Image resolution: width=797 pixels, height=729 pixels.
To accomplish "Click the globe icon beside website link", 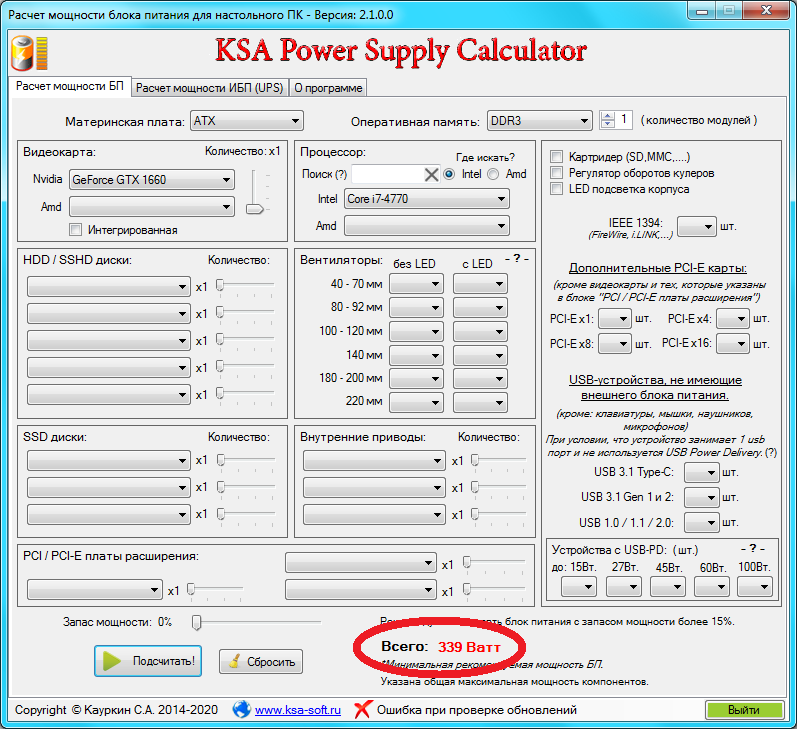I will pos(240,710).
